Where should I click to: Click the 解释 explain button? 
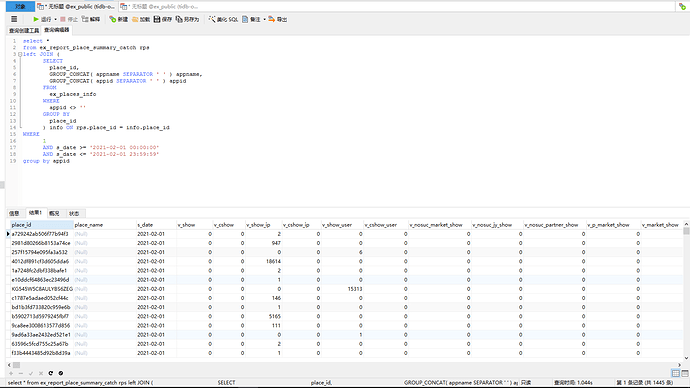click(x=91, y=19)
